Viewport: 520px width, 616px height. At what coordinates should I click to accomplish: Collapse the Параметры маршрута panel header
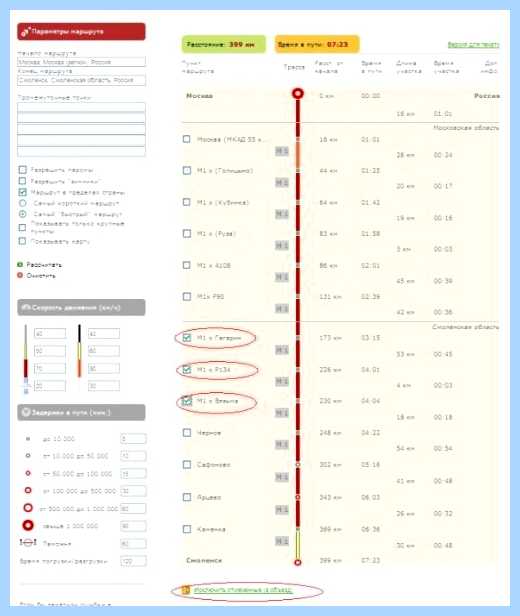(x=81, y=32)
